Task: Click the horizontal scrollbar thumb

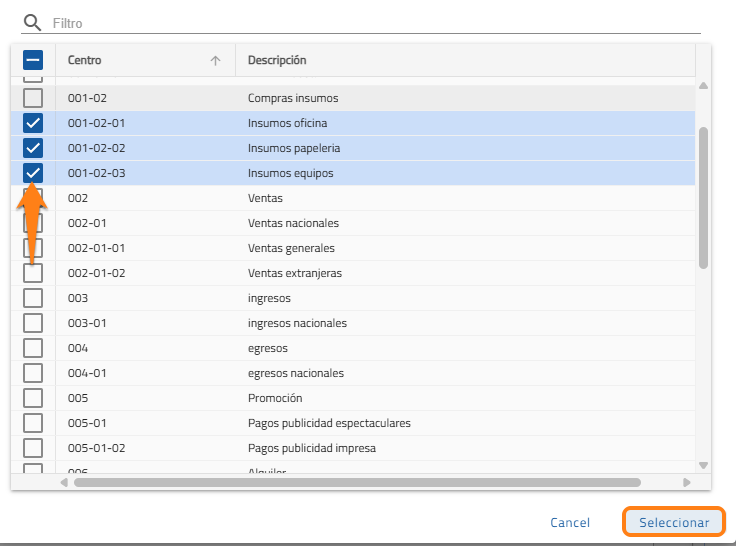Action: [356, 482]
